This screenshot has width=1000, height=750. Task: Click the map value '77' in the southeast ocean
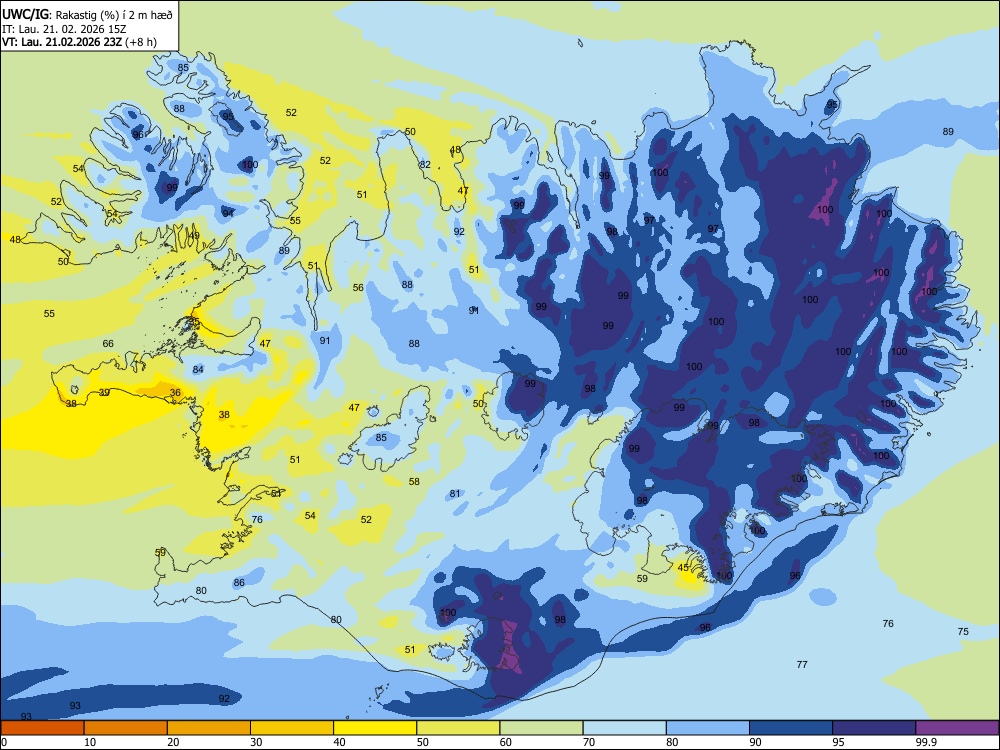(x=802, y=665)
